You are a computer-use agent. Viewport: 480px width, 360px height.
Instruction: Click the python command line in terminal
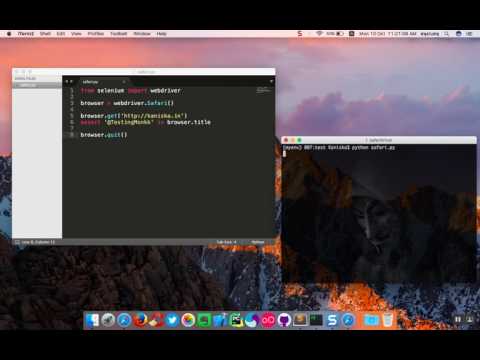(x=339, y=147)
